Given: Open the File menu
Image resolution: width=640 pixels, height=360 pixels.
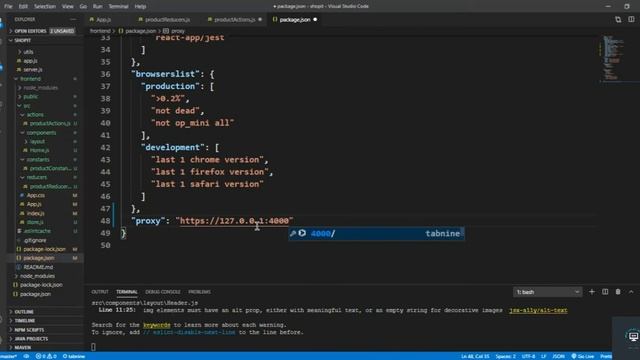Looking at the screenshot, I should pos(8,7).
